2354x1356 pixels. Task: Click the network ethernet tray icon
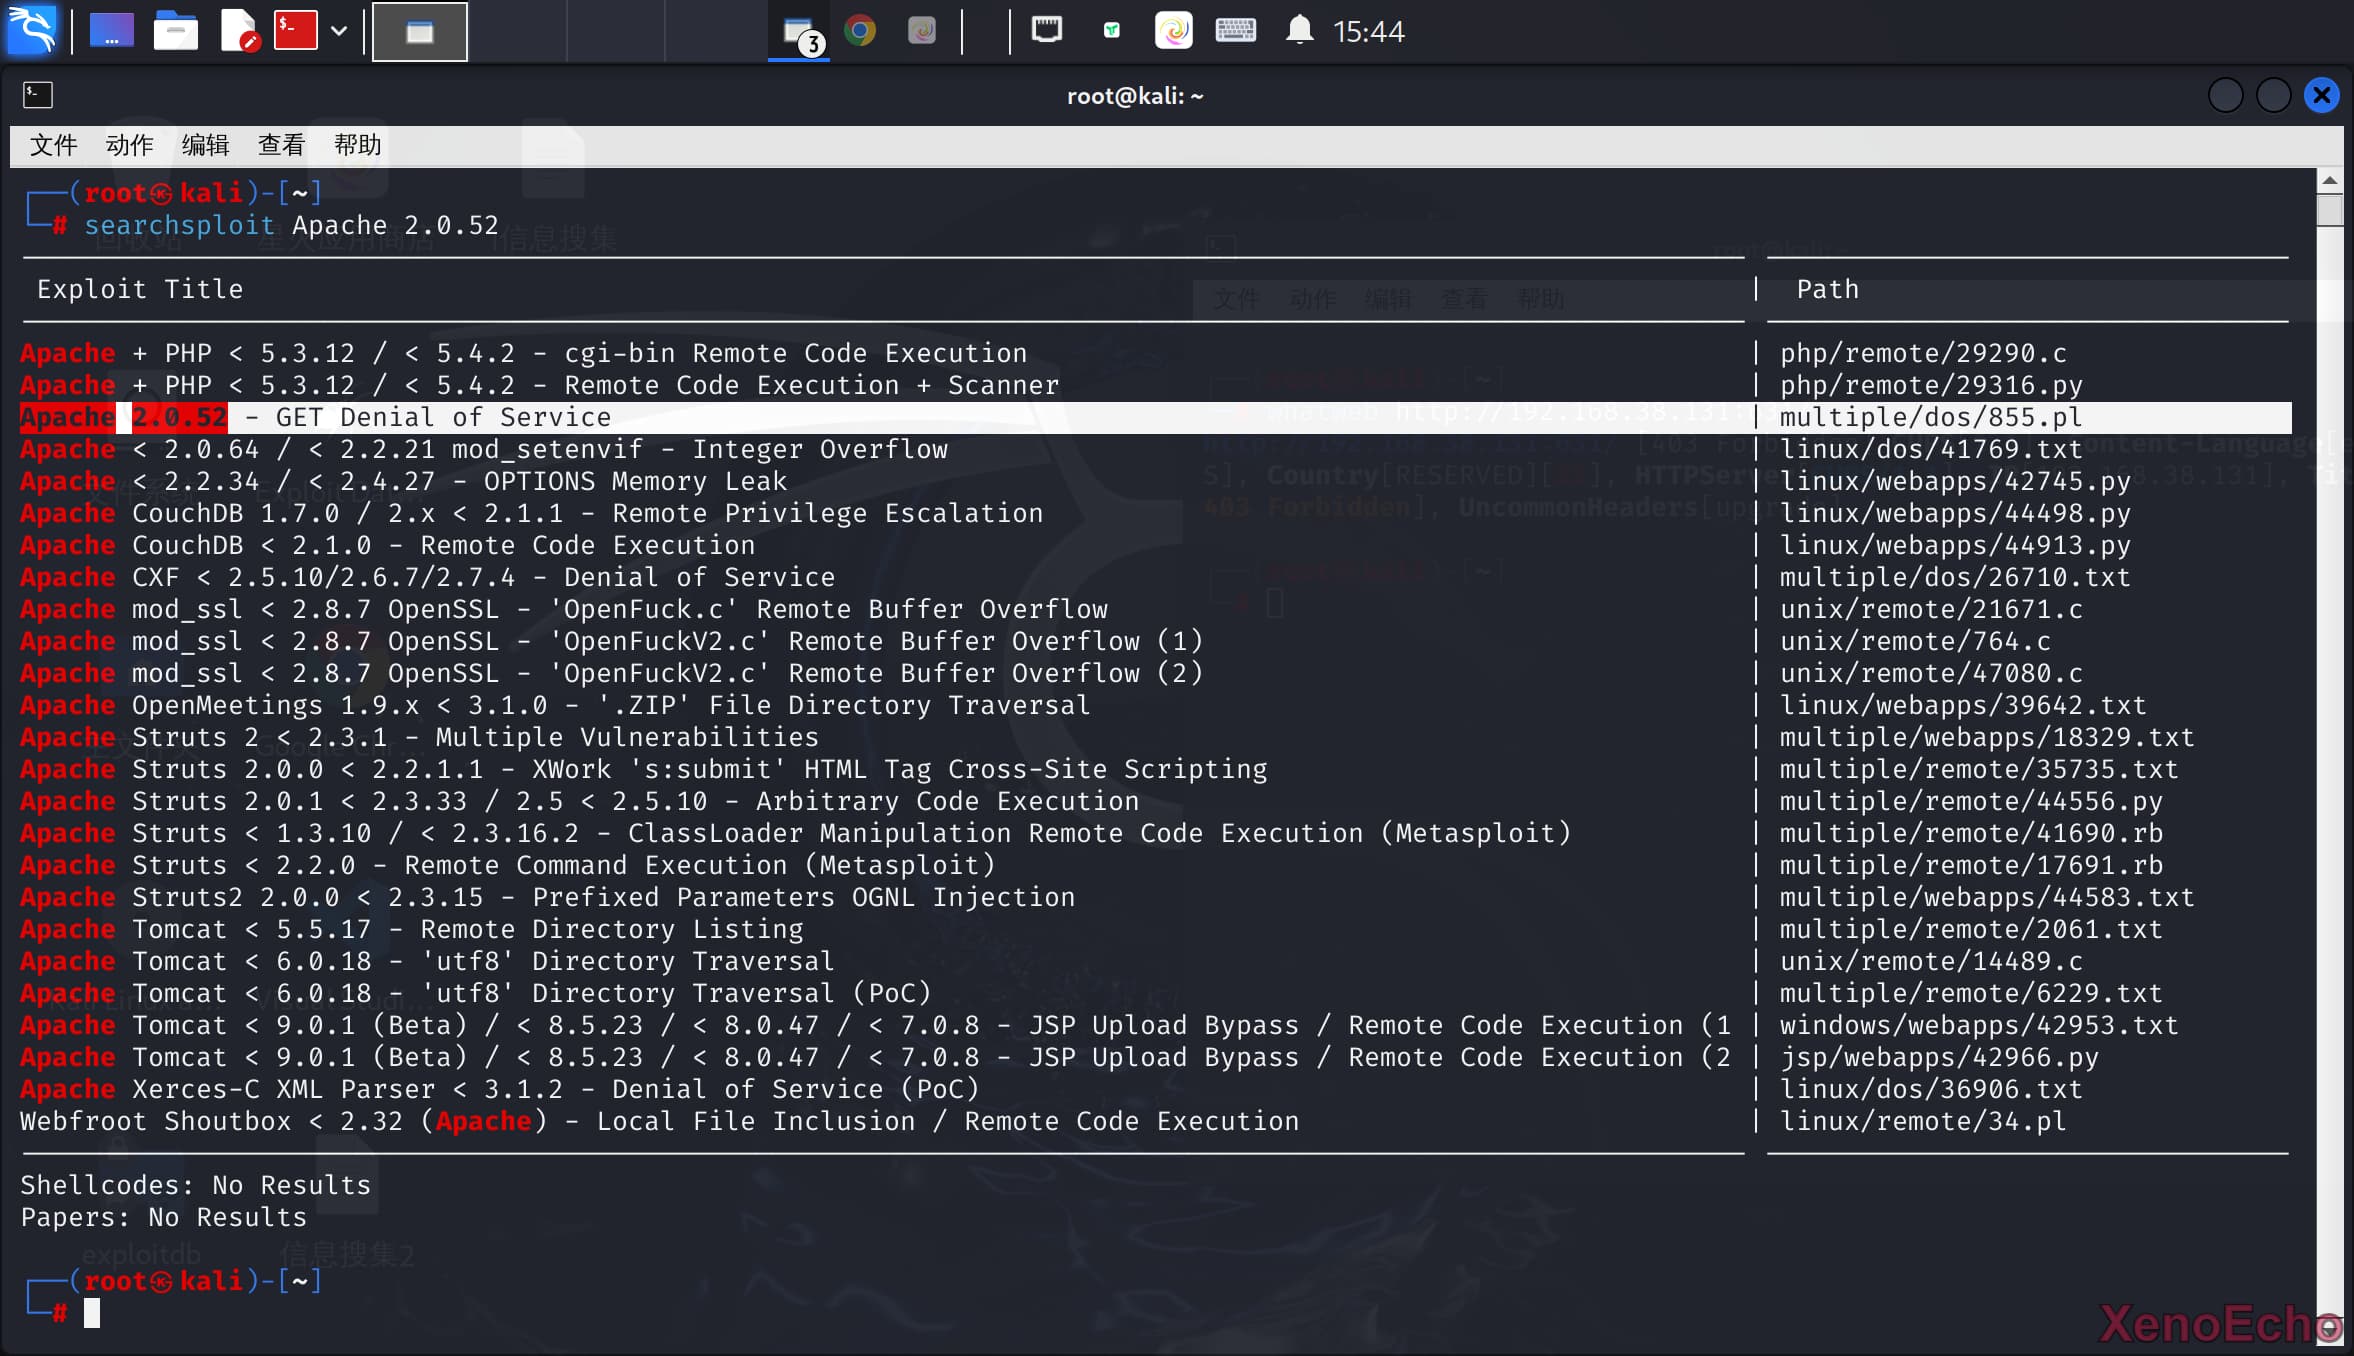(x=1046, y=30)
